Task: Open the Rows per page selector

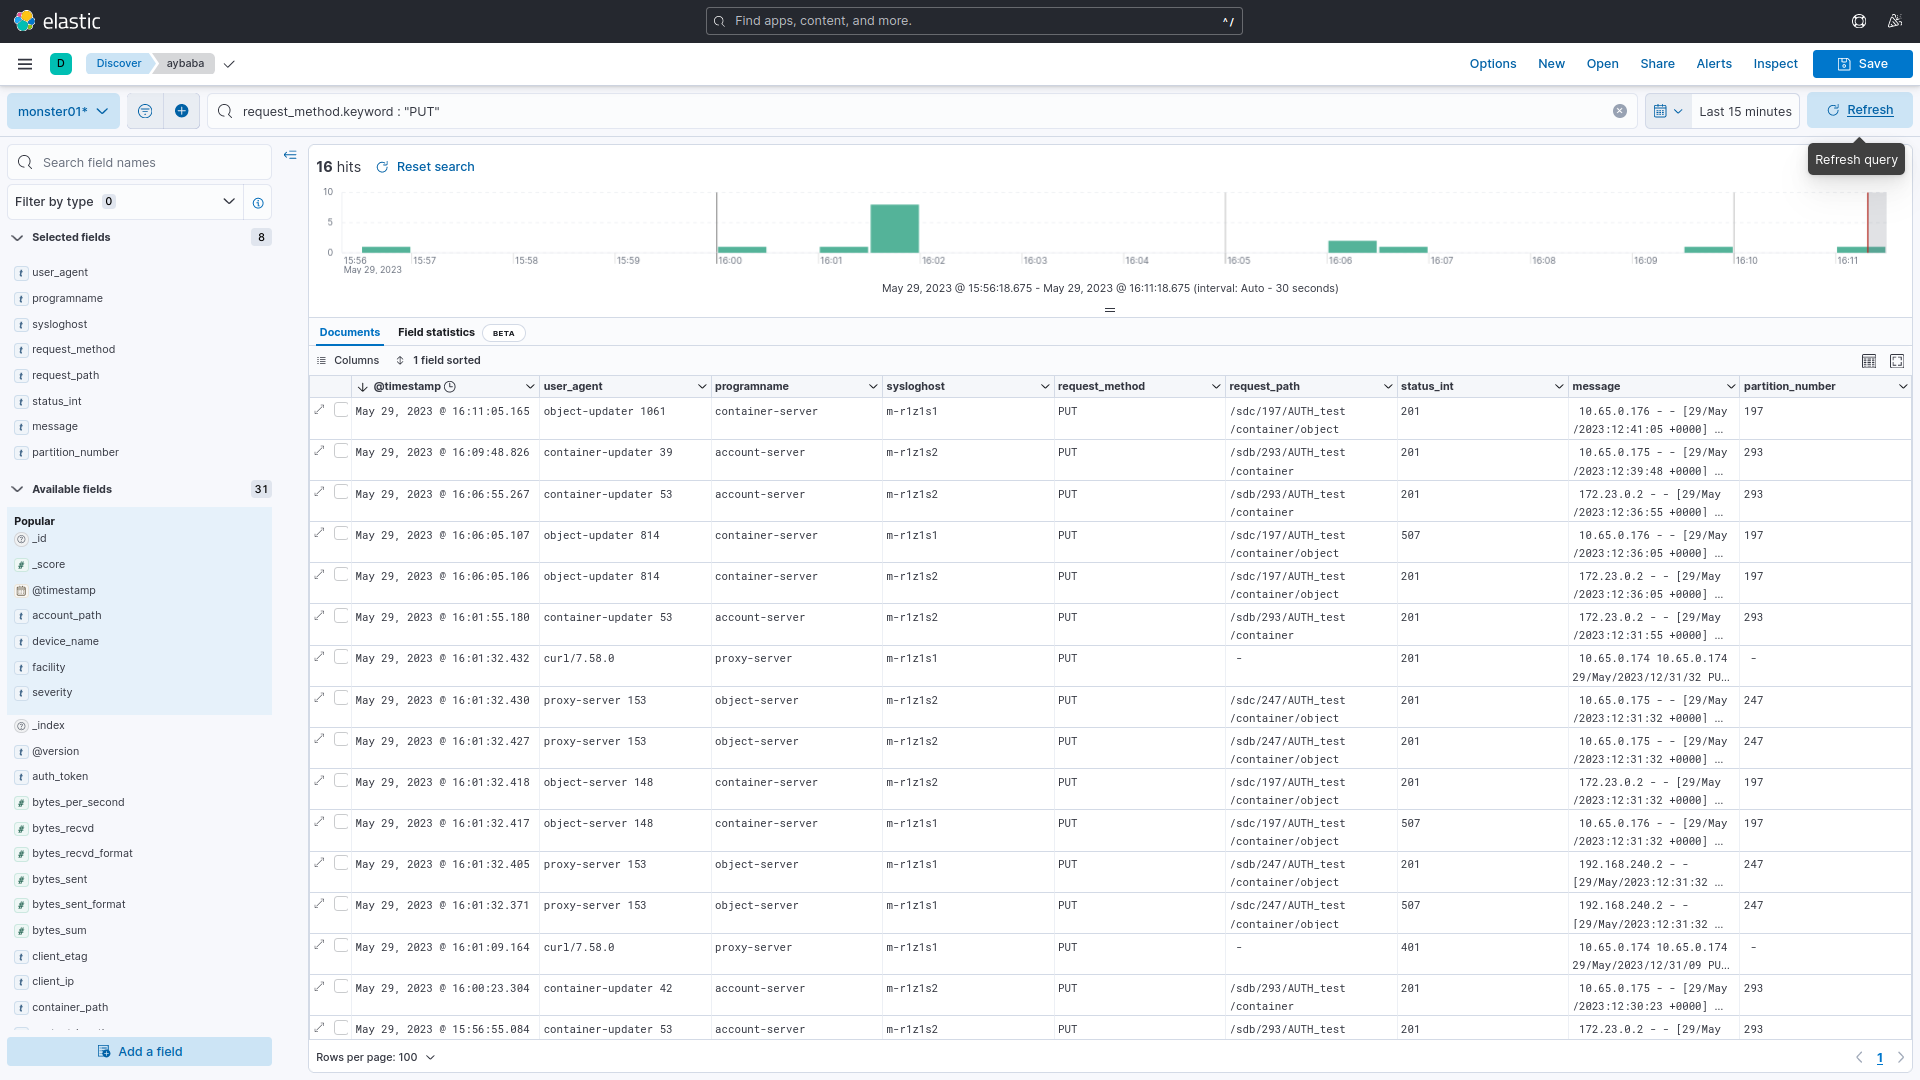Action: pyautogui.click(x=376, y=1057)
